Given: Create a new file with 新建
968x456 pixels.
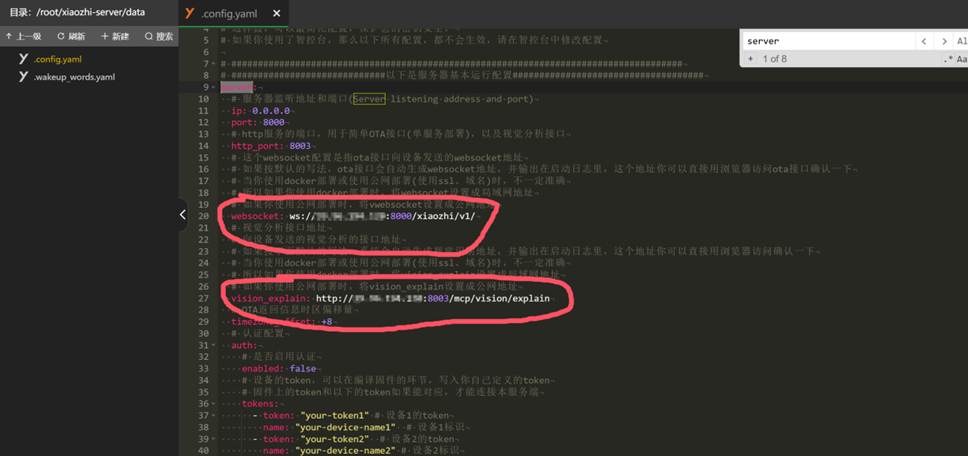Looking at the screenshot, I should (115, 36).
